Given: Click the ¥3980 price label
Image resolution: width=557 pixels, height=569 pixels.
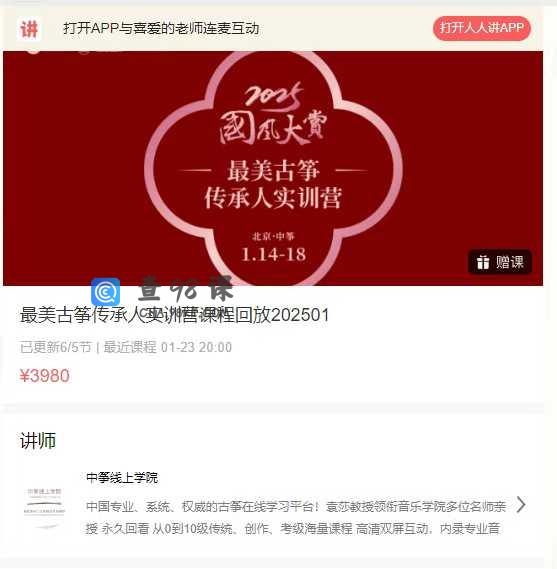Looking at the screenshot, I should (44, 376).
